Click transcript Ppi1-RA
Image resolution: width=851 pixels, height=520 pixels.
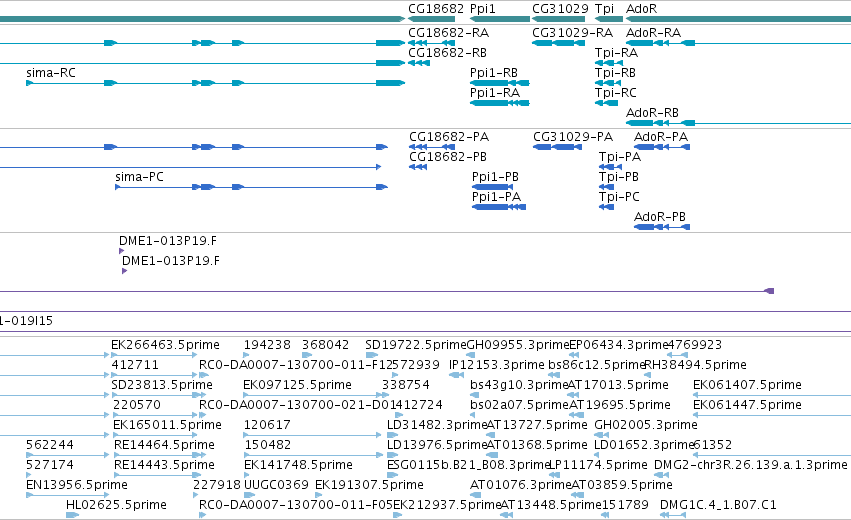pyautogui.click(x=495, y=93)
